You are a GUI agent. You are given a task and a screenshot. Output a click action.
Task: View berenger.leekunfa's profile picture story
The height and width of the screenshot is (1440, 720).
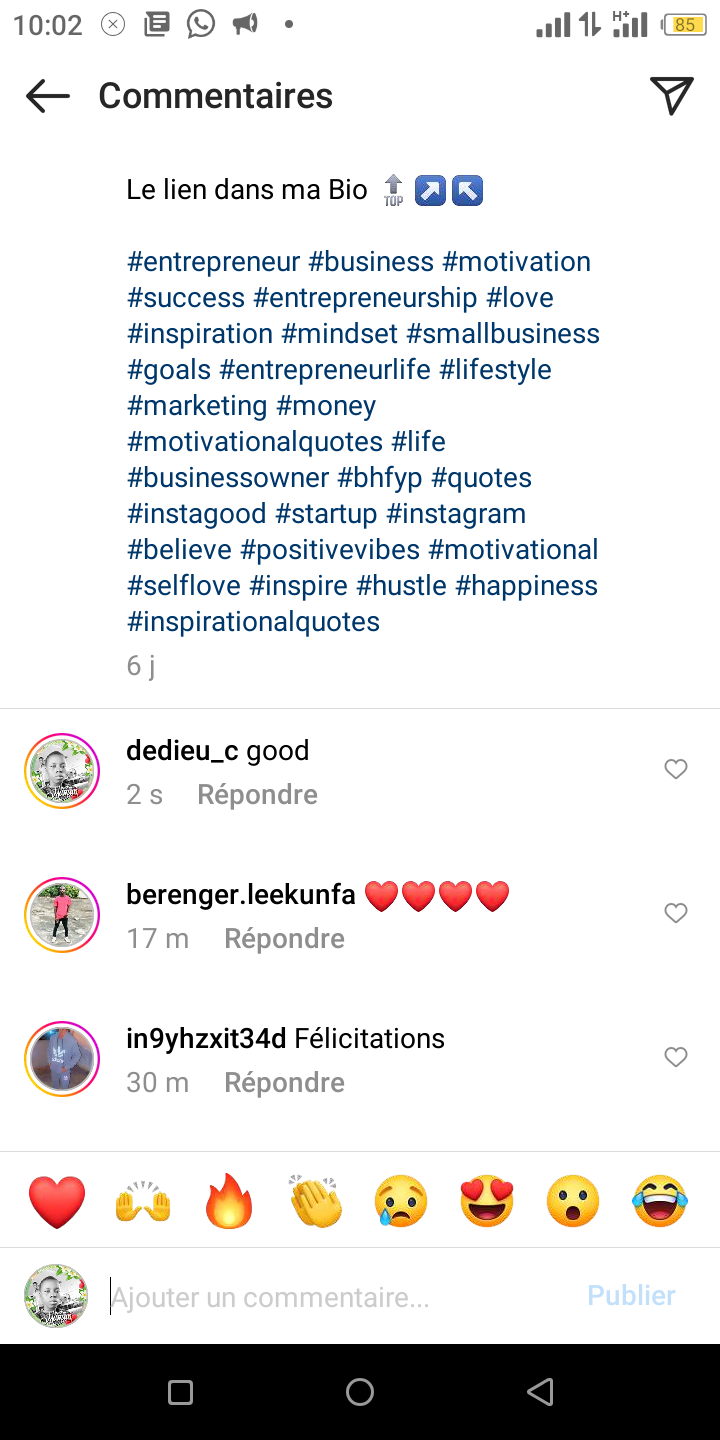click(62, 915)
